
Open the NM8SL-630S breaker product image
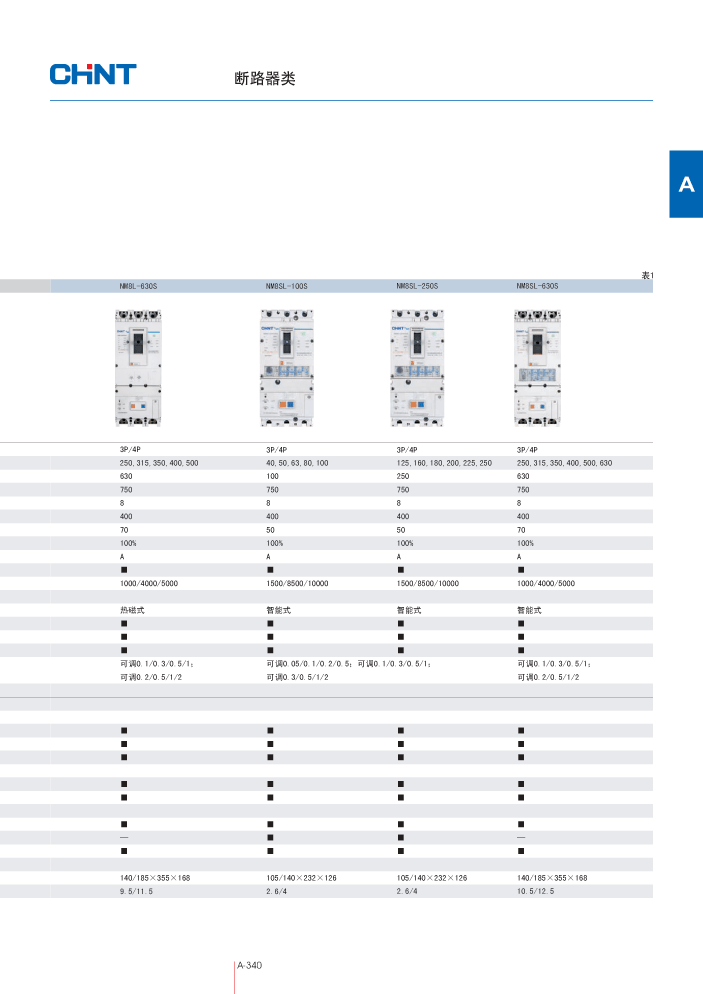pos(539,367)
